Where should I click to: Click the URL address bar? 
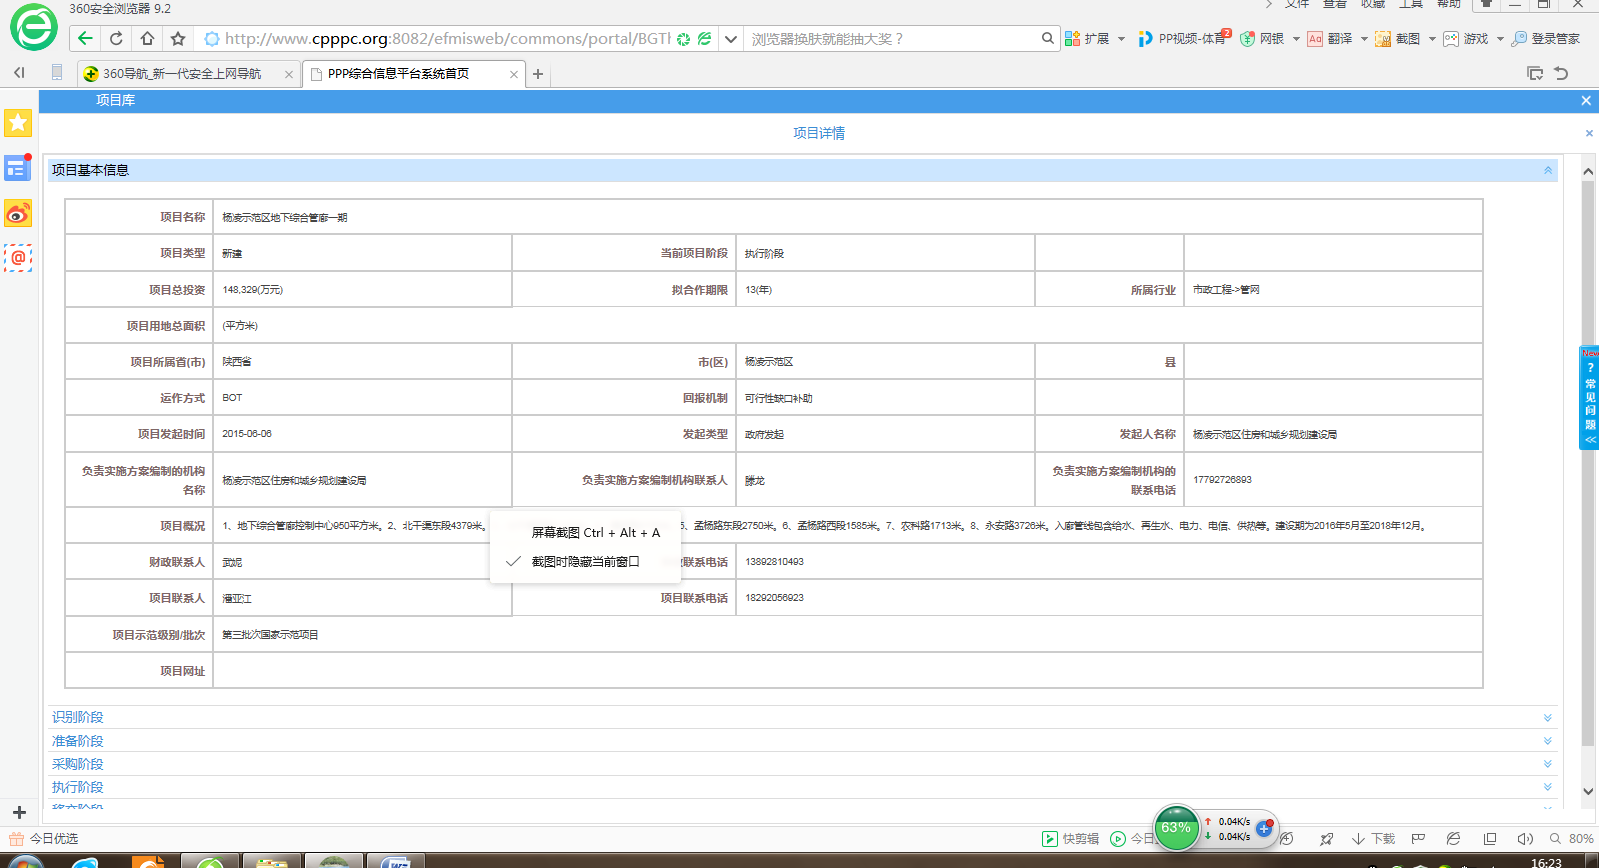tap(447, 38)
